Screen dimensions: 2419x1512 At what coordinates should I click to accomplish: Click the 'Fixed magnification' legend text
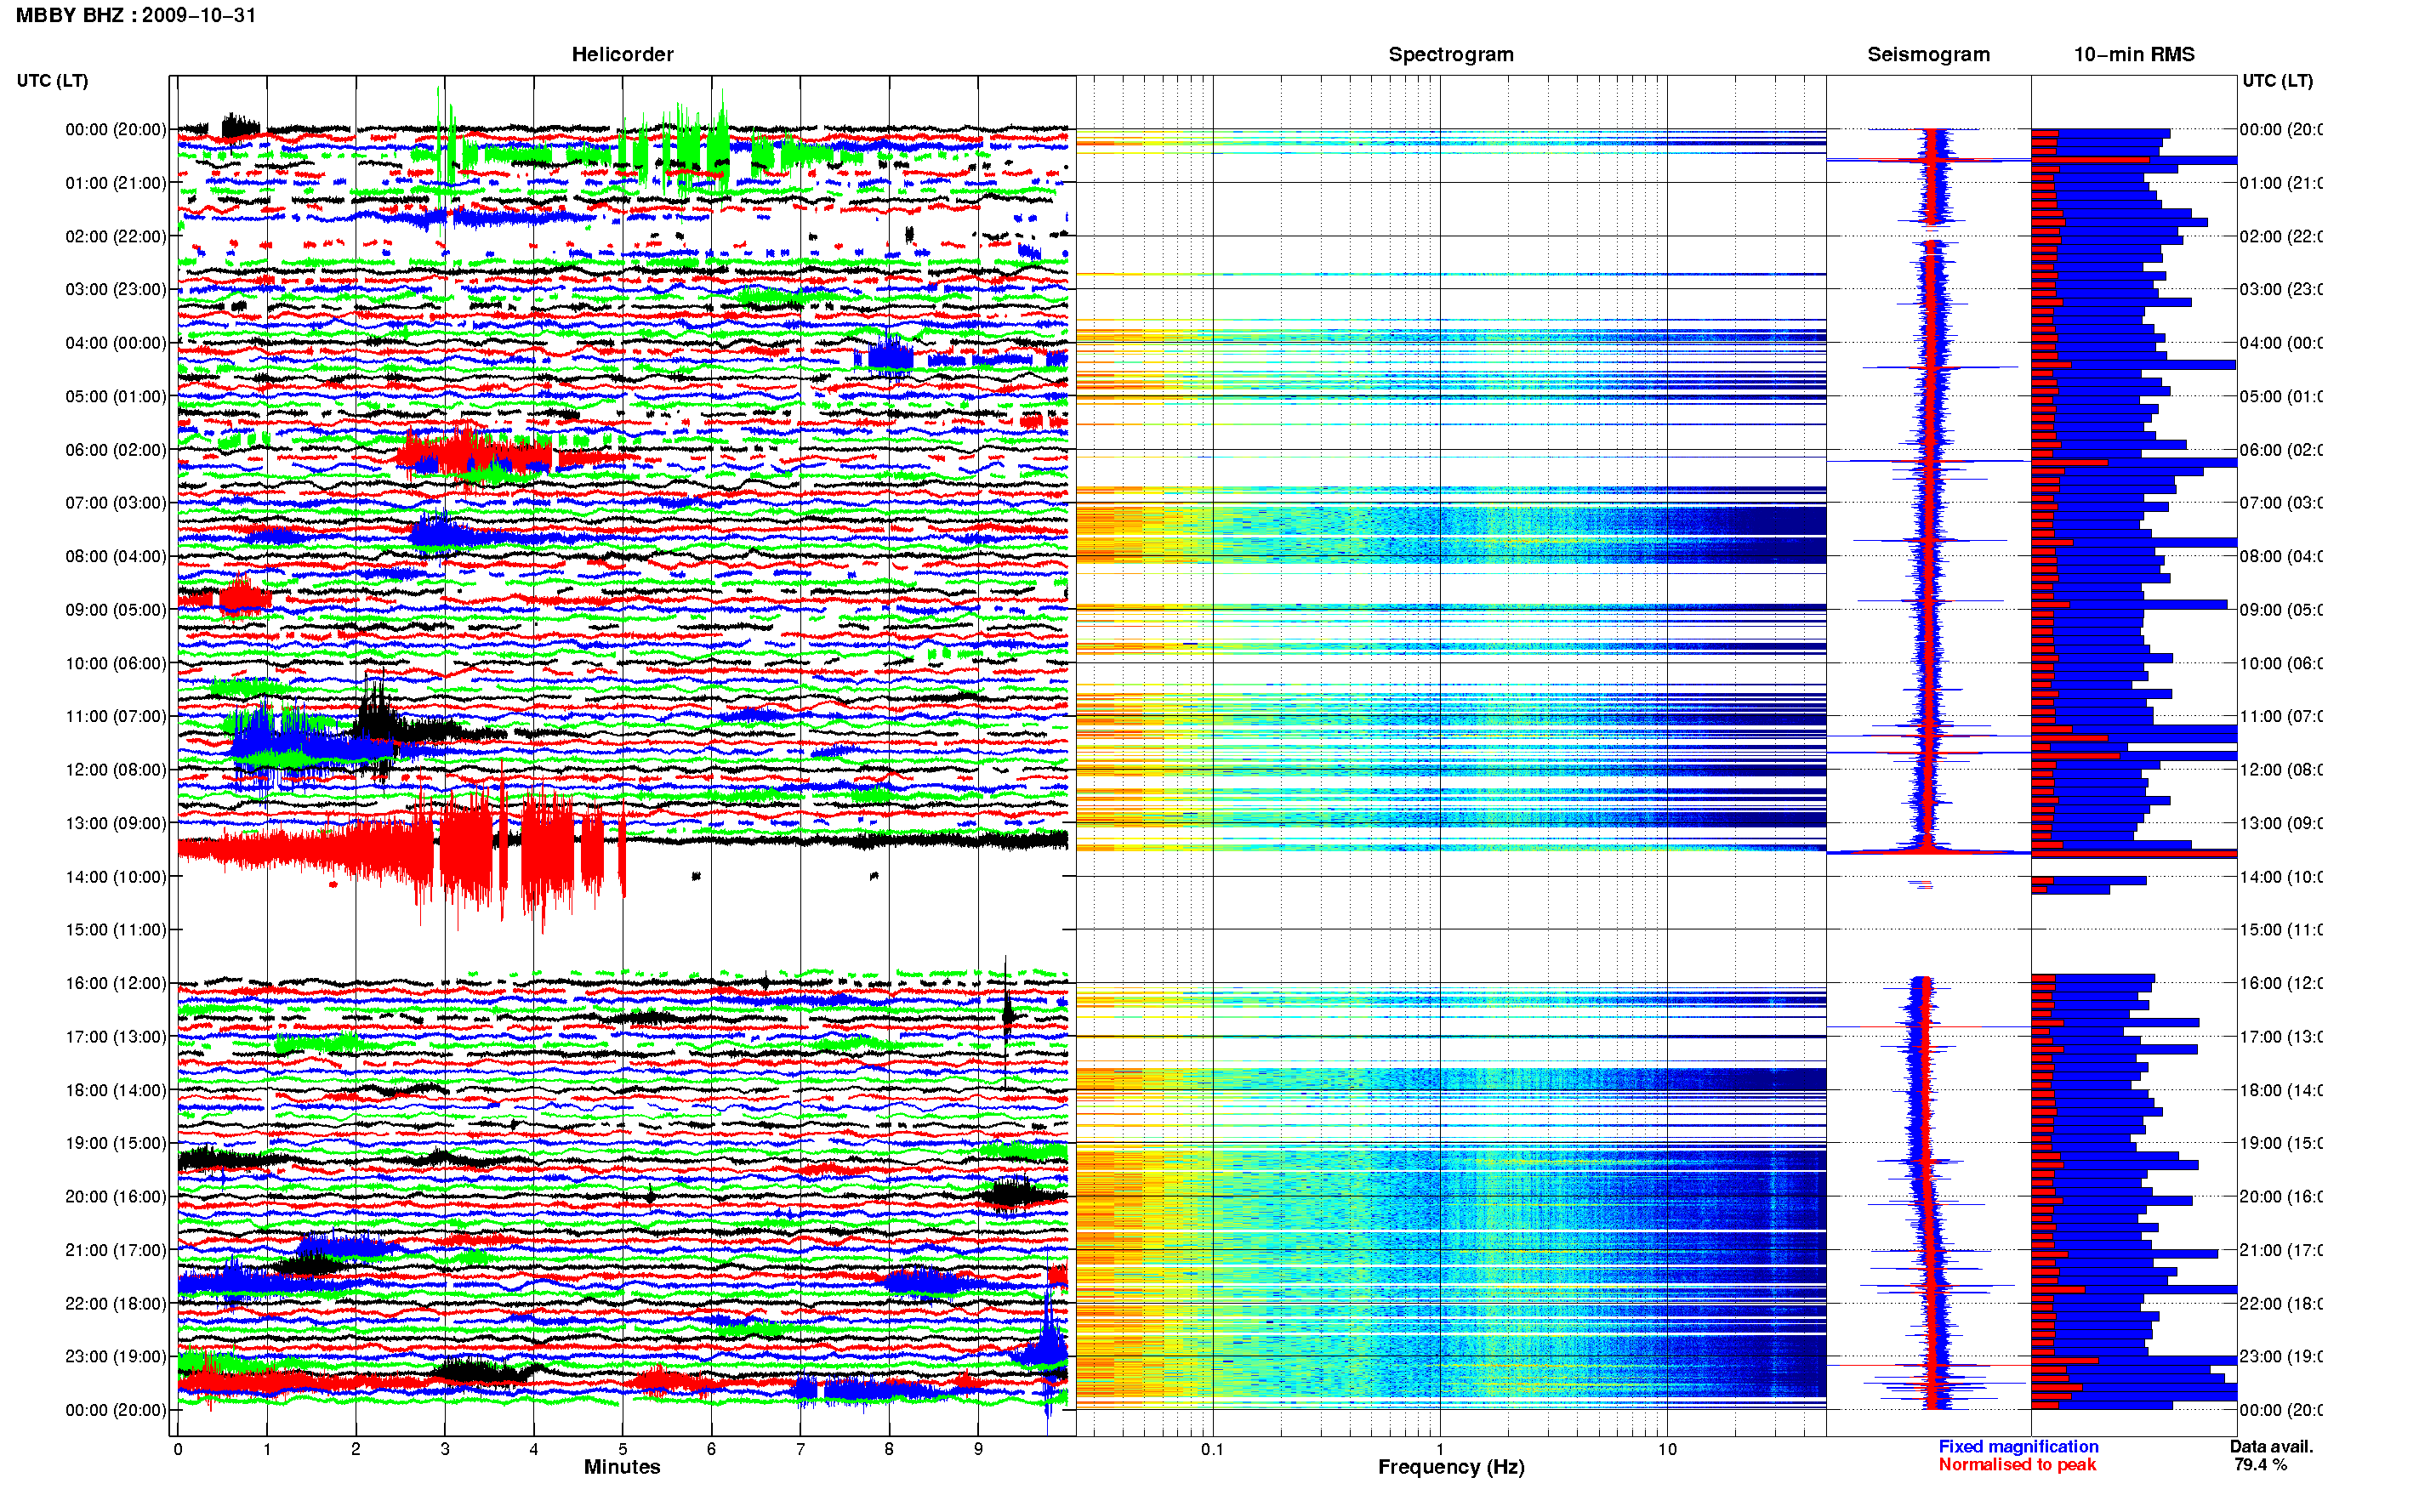tap(2018, 1446)
